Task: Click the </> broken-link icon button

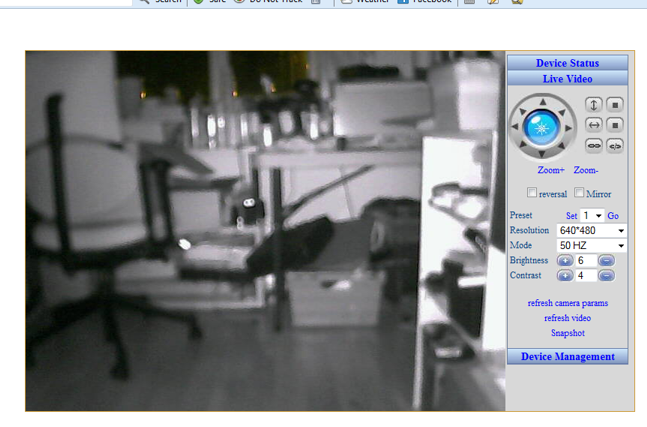Action: (615, 146)
